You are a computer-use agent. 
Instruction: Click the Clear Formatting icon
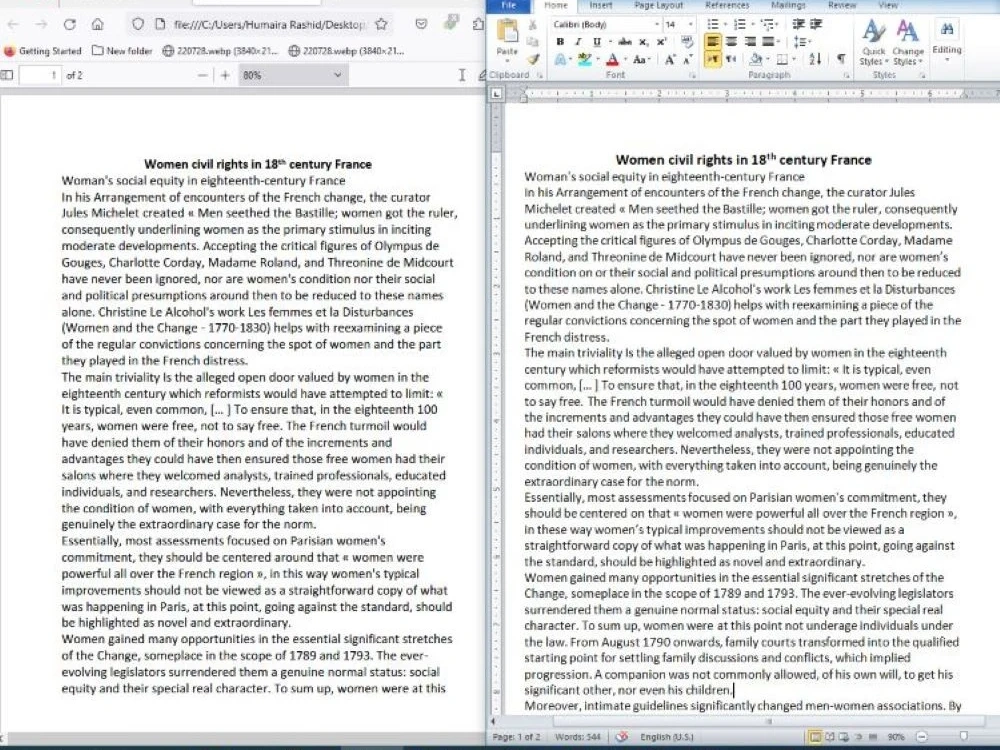click(x=687, y=41)
